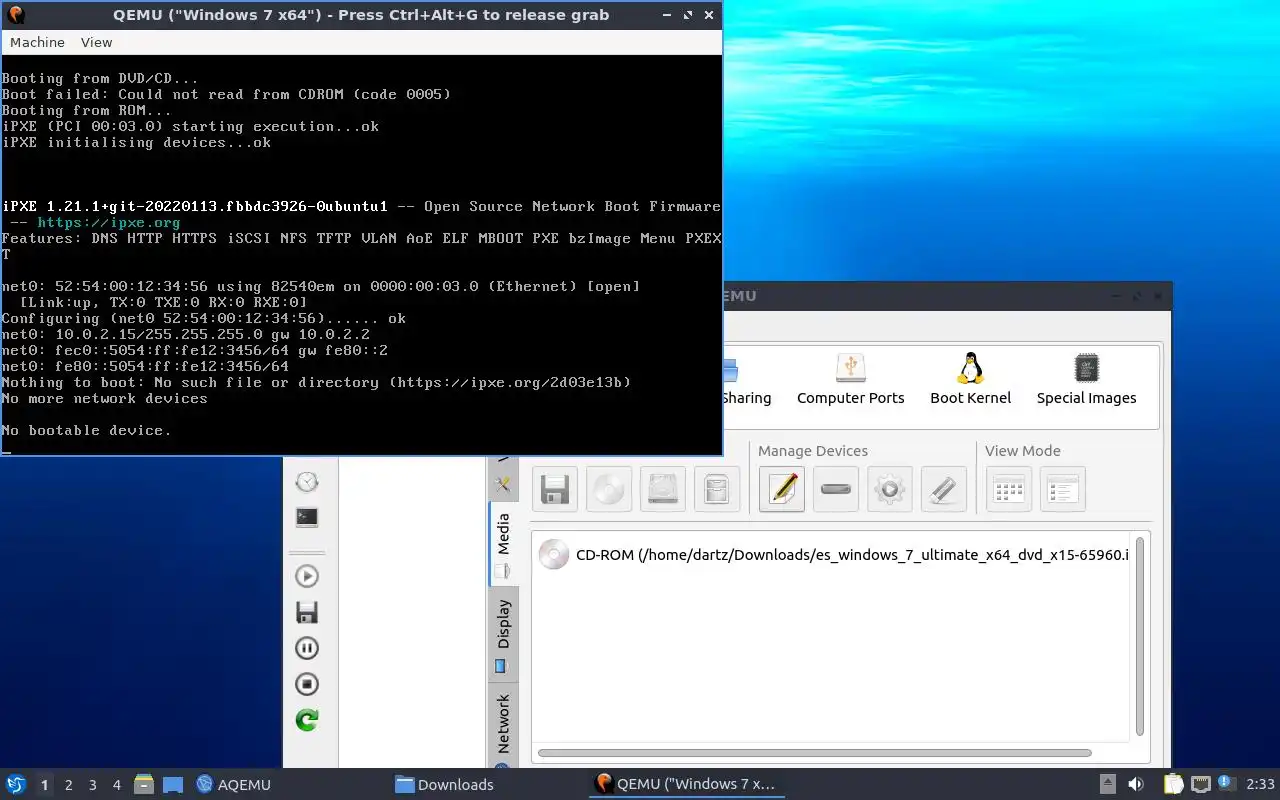This screenshot has width=1280, height=800.
Task: Open the system start menu icon
Action: [x=16, y=784]
